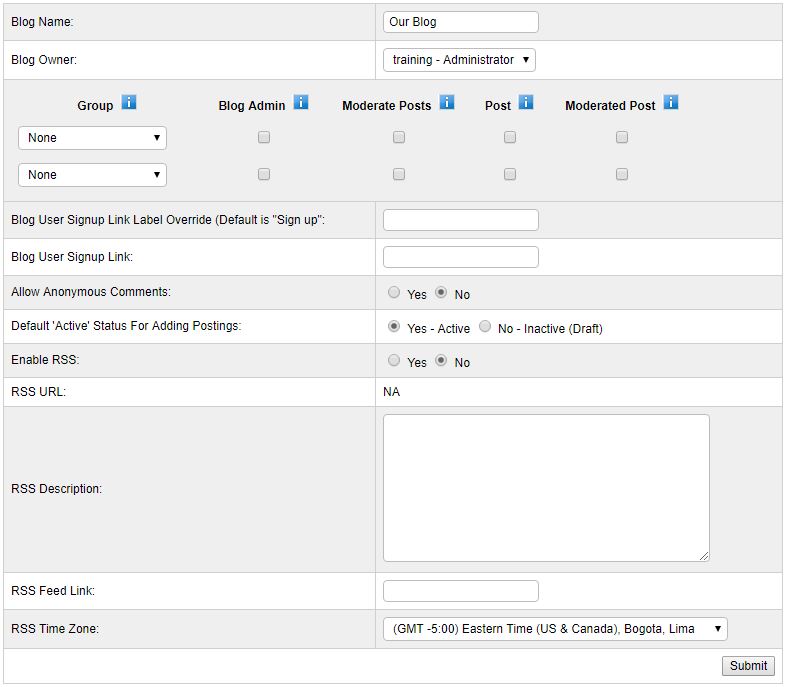This screenshot has width=788, height=687.
Task: Show the Moderated Post info icon
Action: [x=671, y=102]
